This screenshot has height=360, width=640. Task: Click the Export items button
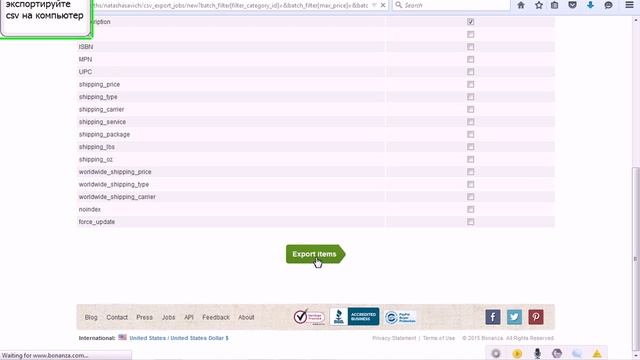pos(315,254)
